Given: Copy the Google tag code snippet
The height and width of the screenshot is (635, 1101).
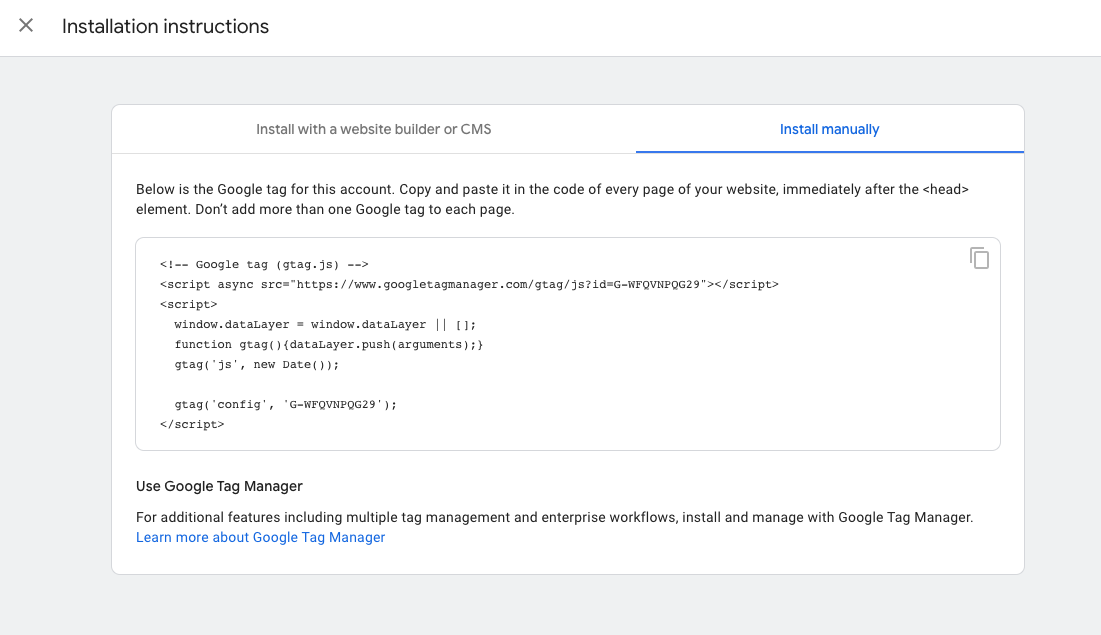Looking at the screenshot, I should pos(979,258).
